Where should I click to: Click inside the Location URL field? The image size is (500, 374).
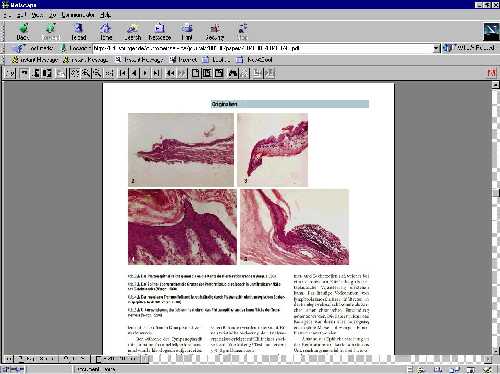click(x=263, y=48)
